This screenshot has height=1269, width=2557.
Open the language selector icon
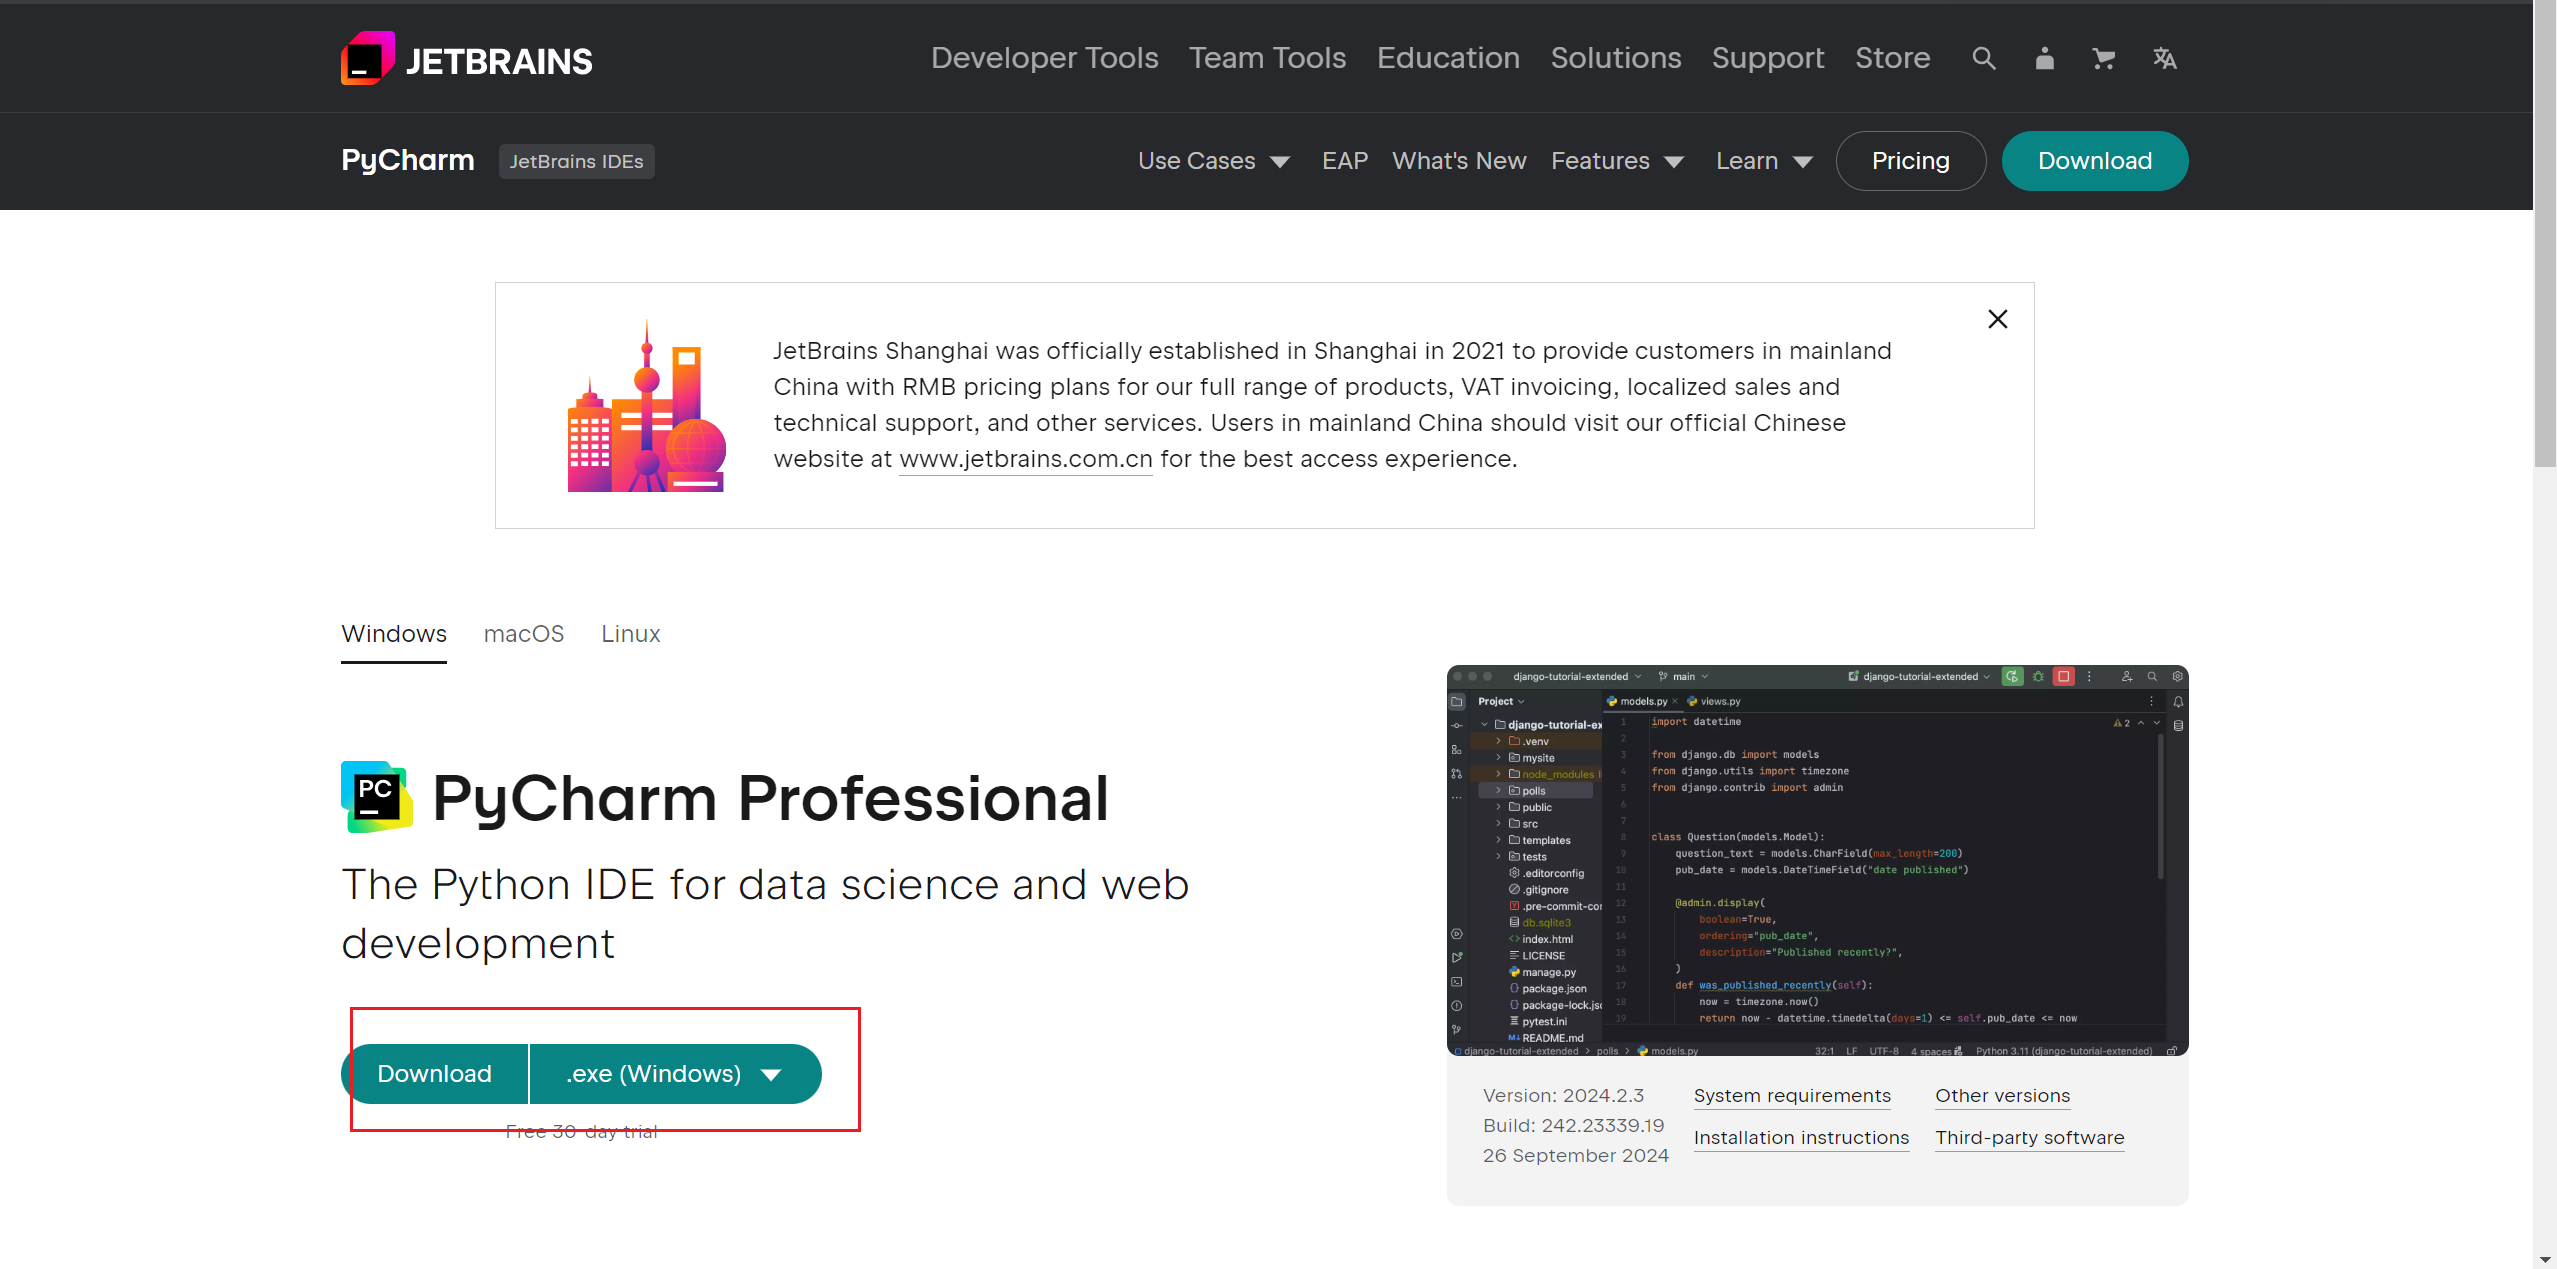pyautogui.click(x=2164, y=59)
